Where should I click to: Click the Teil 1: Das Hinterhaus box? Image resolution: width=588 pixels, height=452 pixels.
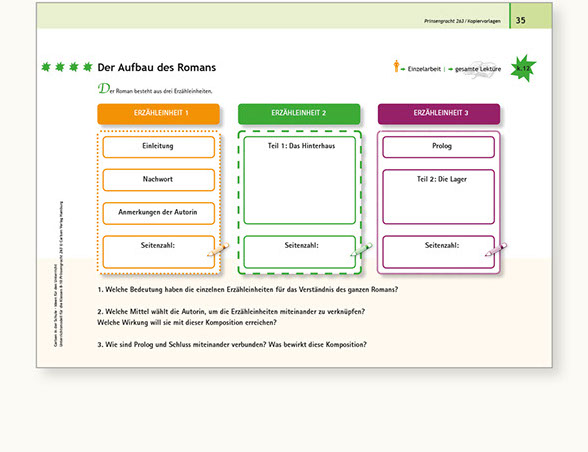[x=300, y=180]
